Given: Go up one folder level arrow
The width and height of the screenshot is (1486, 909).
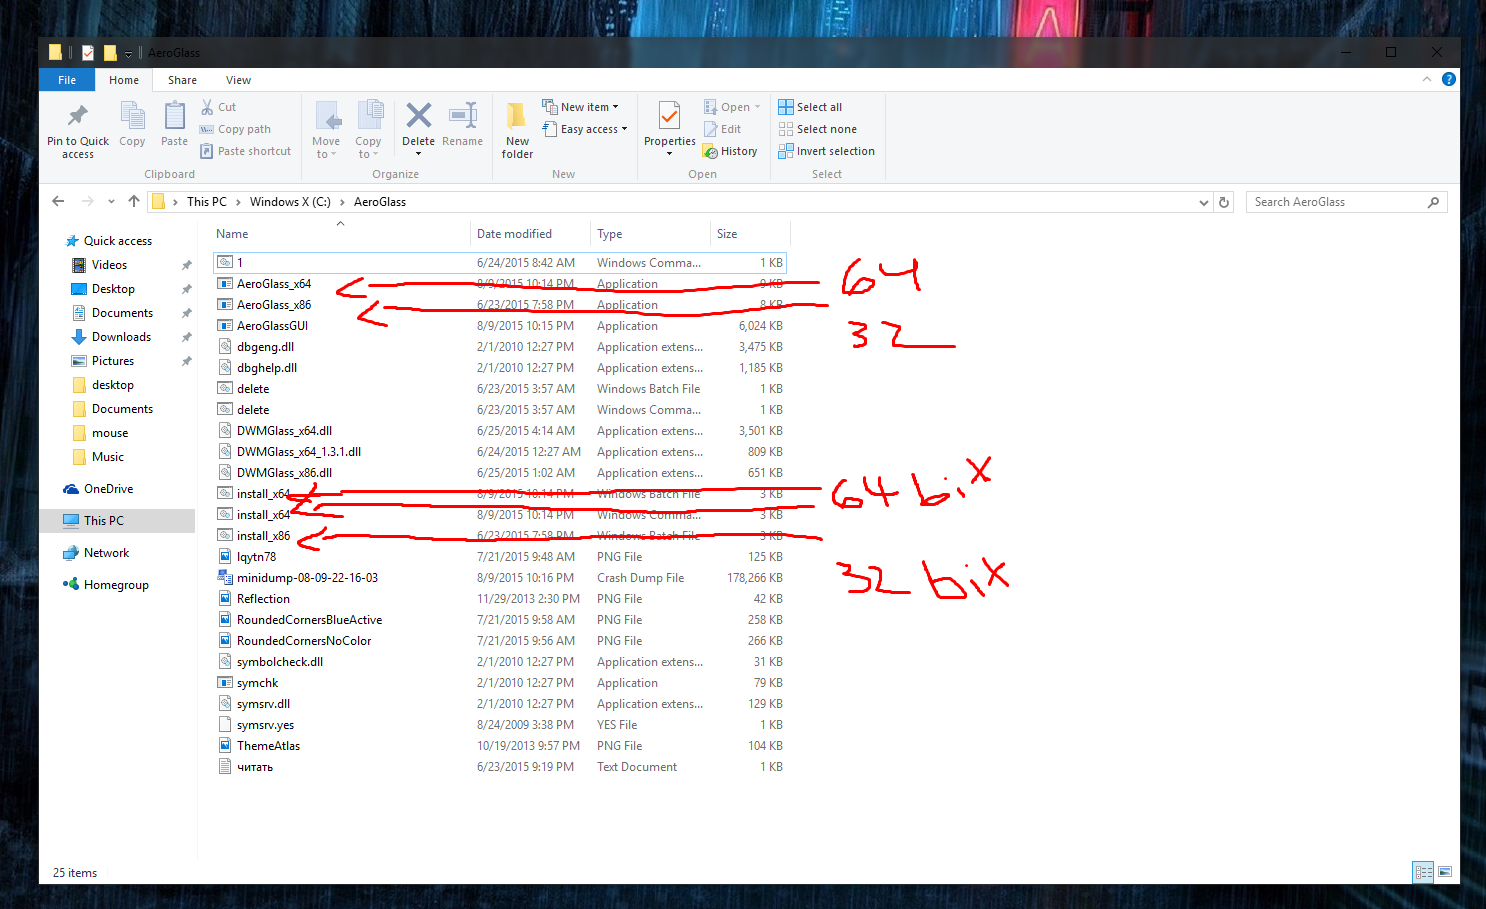Looking at the screenshot, I should [x=134, y=201].
